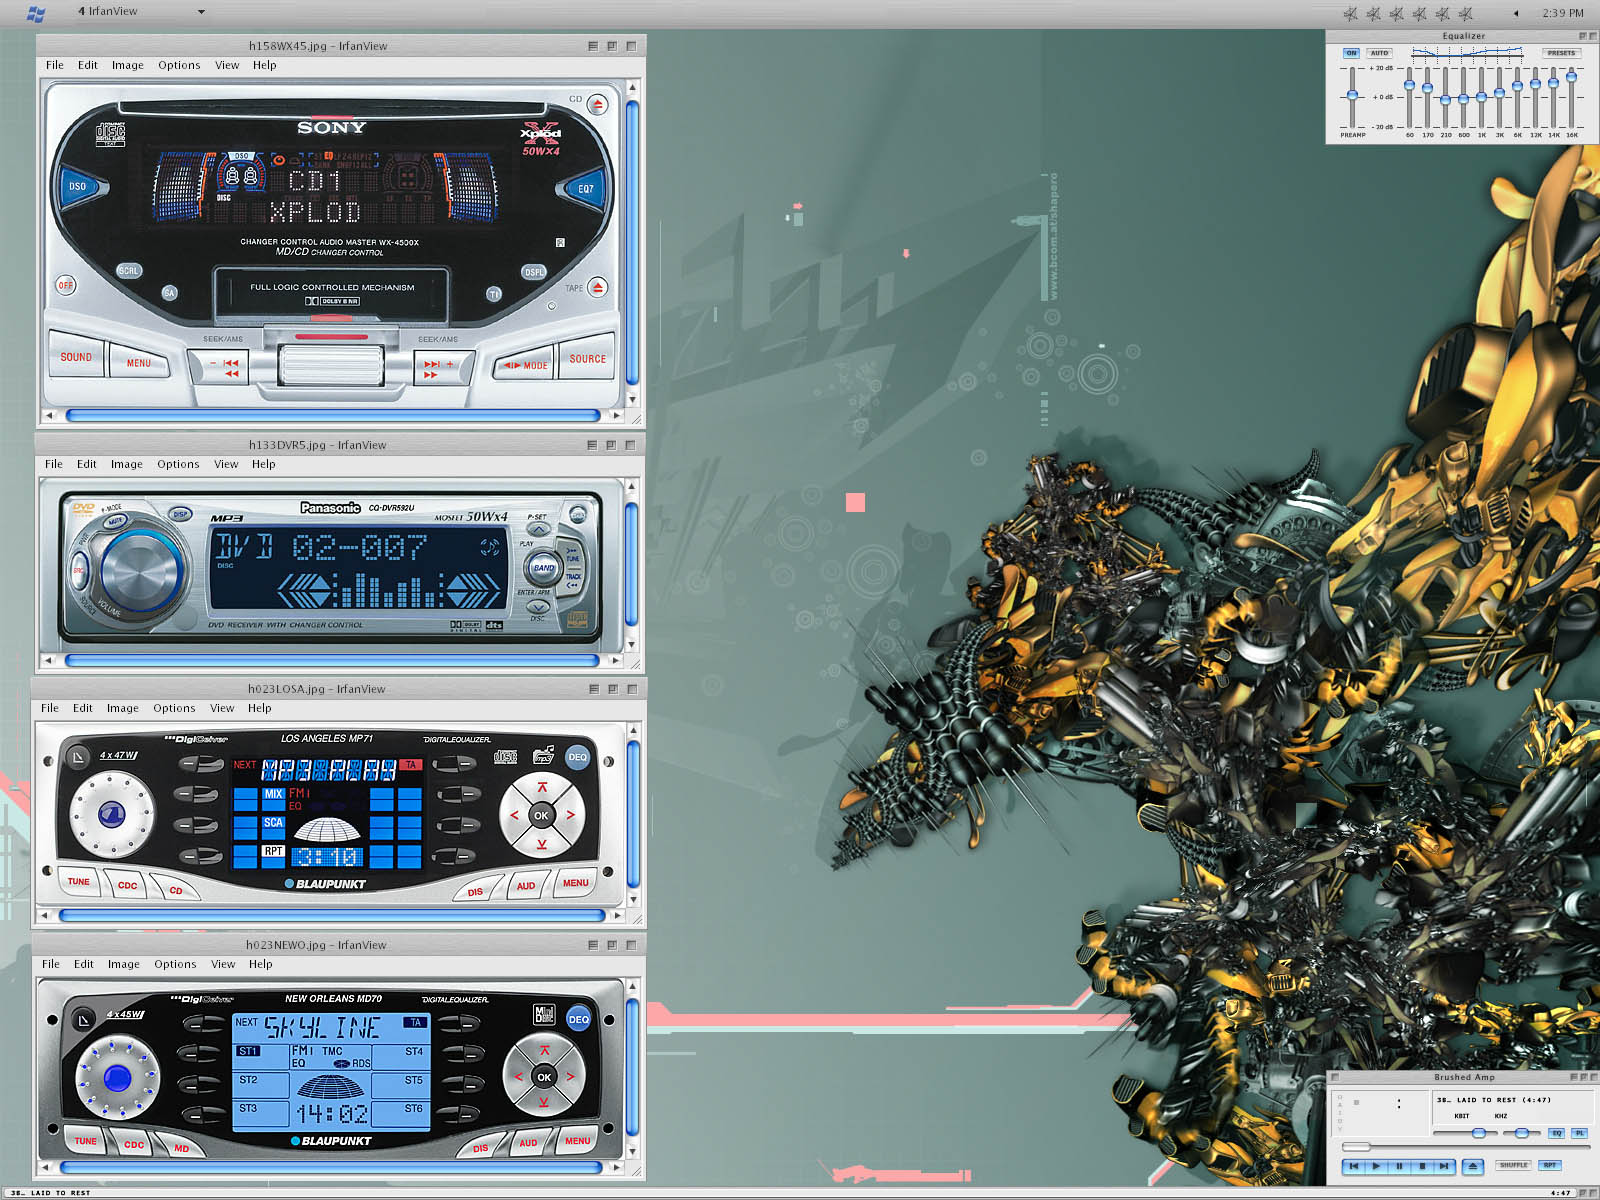This screenshot has width=1600, height=1200.
Task: Click the 16K band slider
Action: coord(1572,97)
